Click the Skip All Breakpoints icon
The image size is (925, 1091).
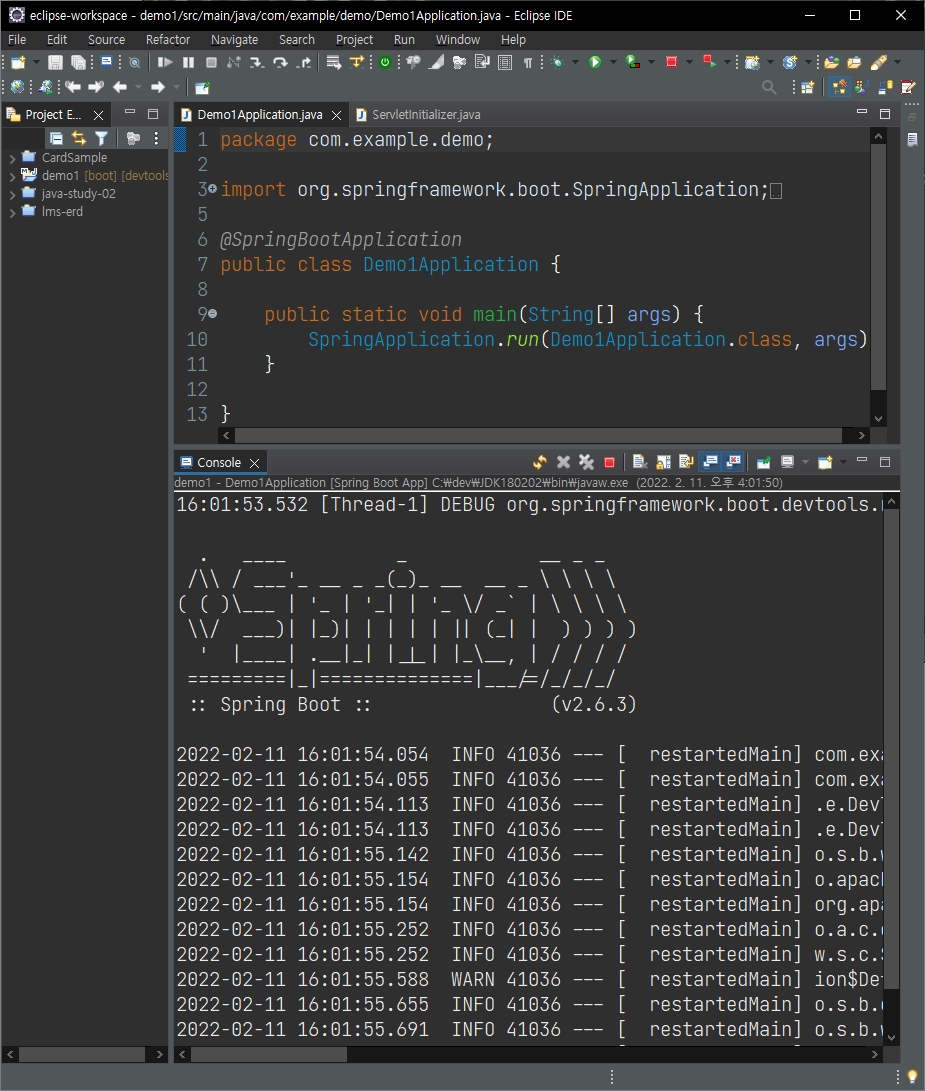134,63
